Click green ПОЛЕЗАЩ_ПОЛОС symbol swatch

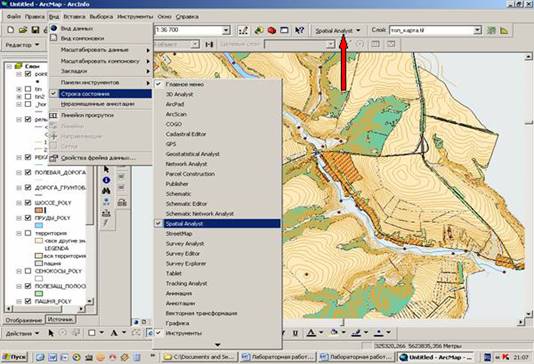point(39,294)
